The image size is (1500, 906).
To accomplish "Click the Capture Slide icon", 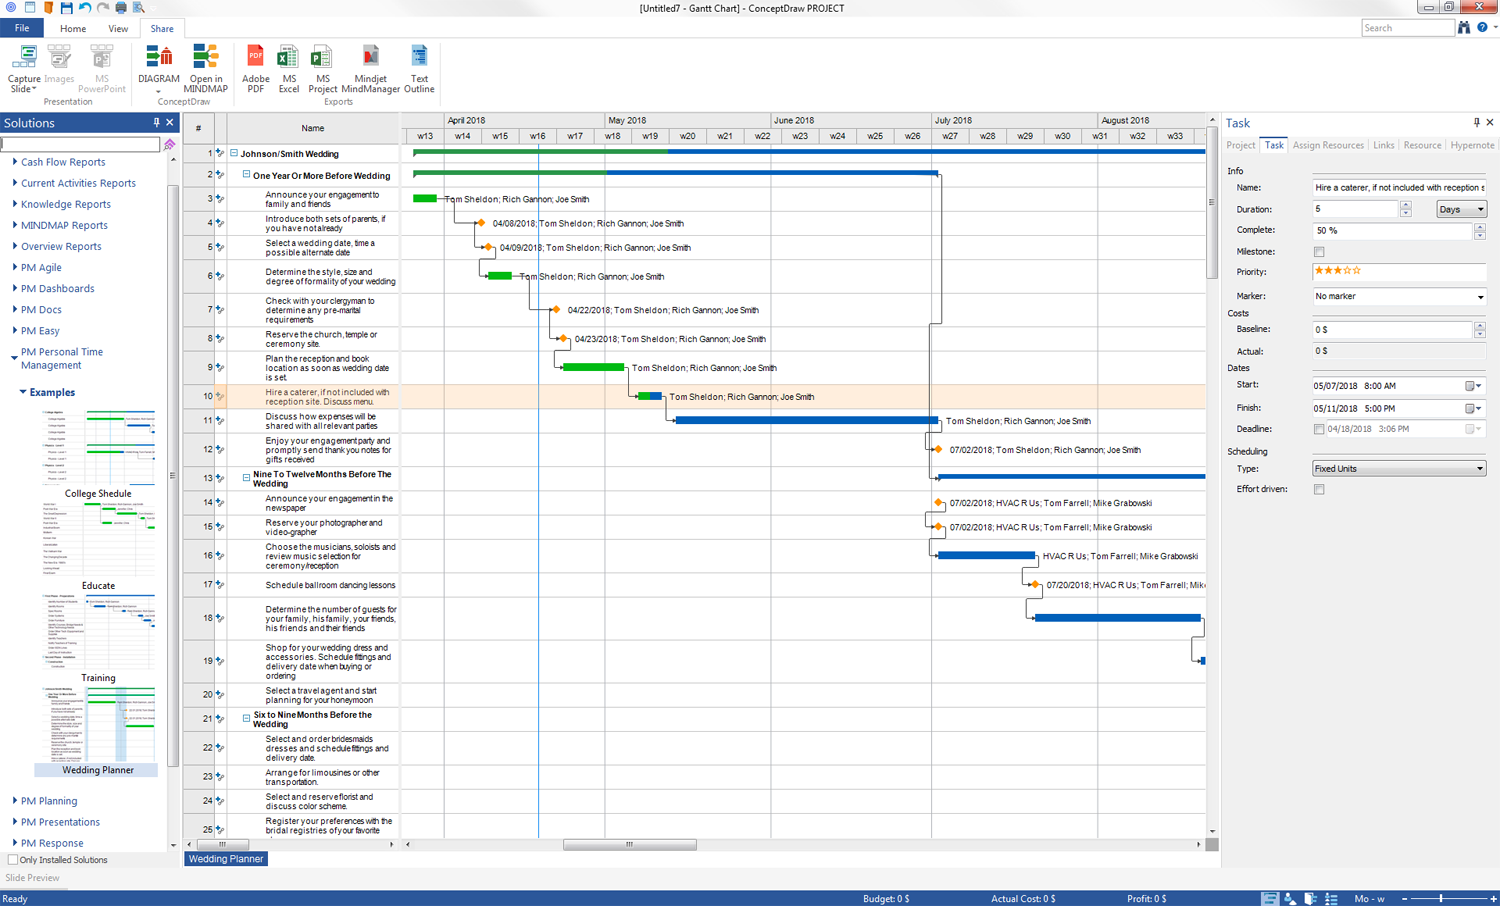I will coord(24,60).
